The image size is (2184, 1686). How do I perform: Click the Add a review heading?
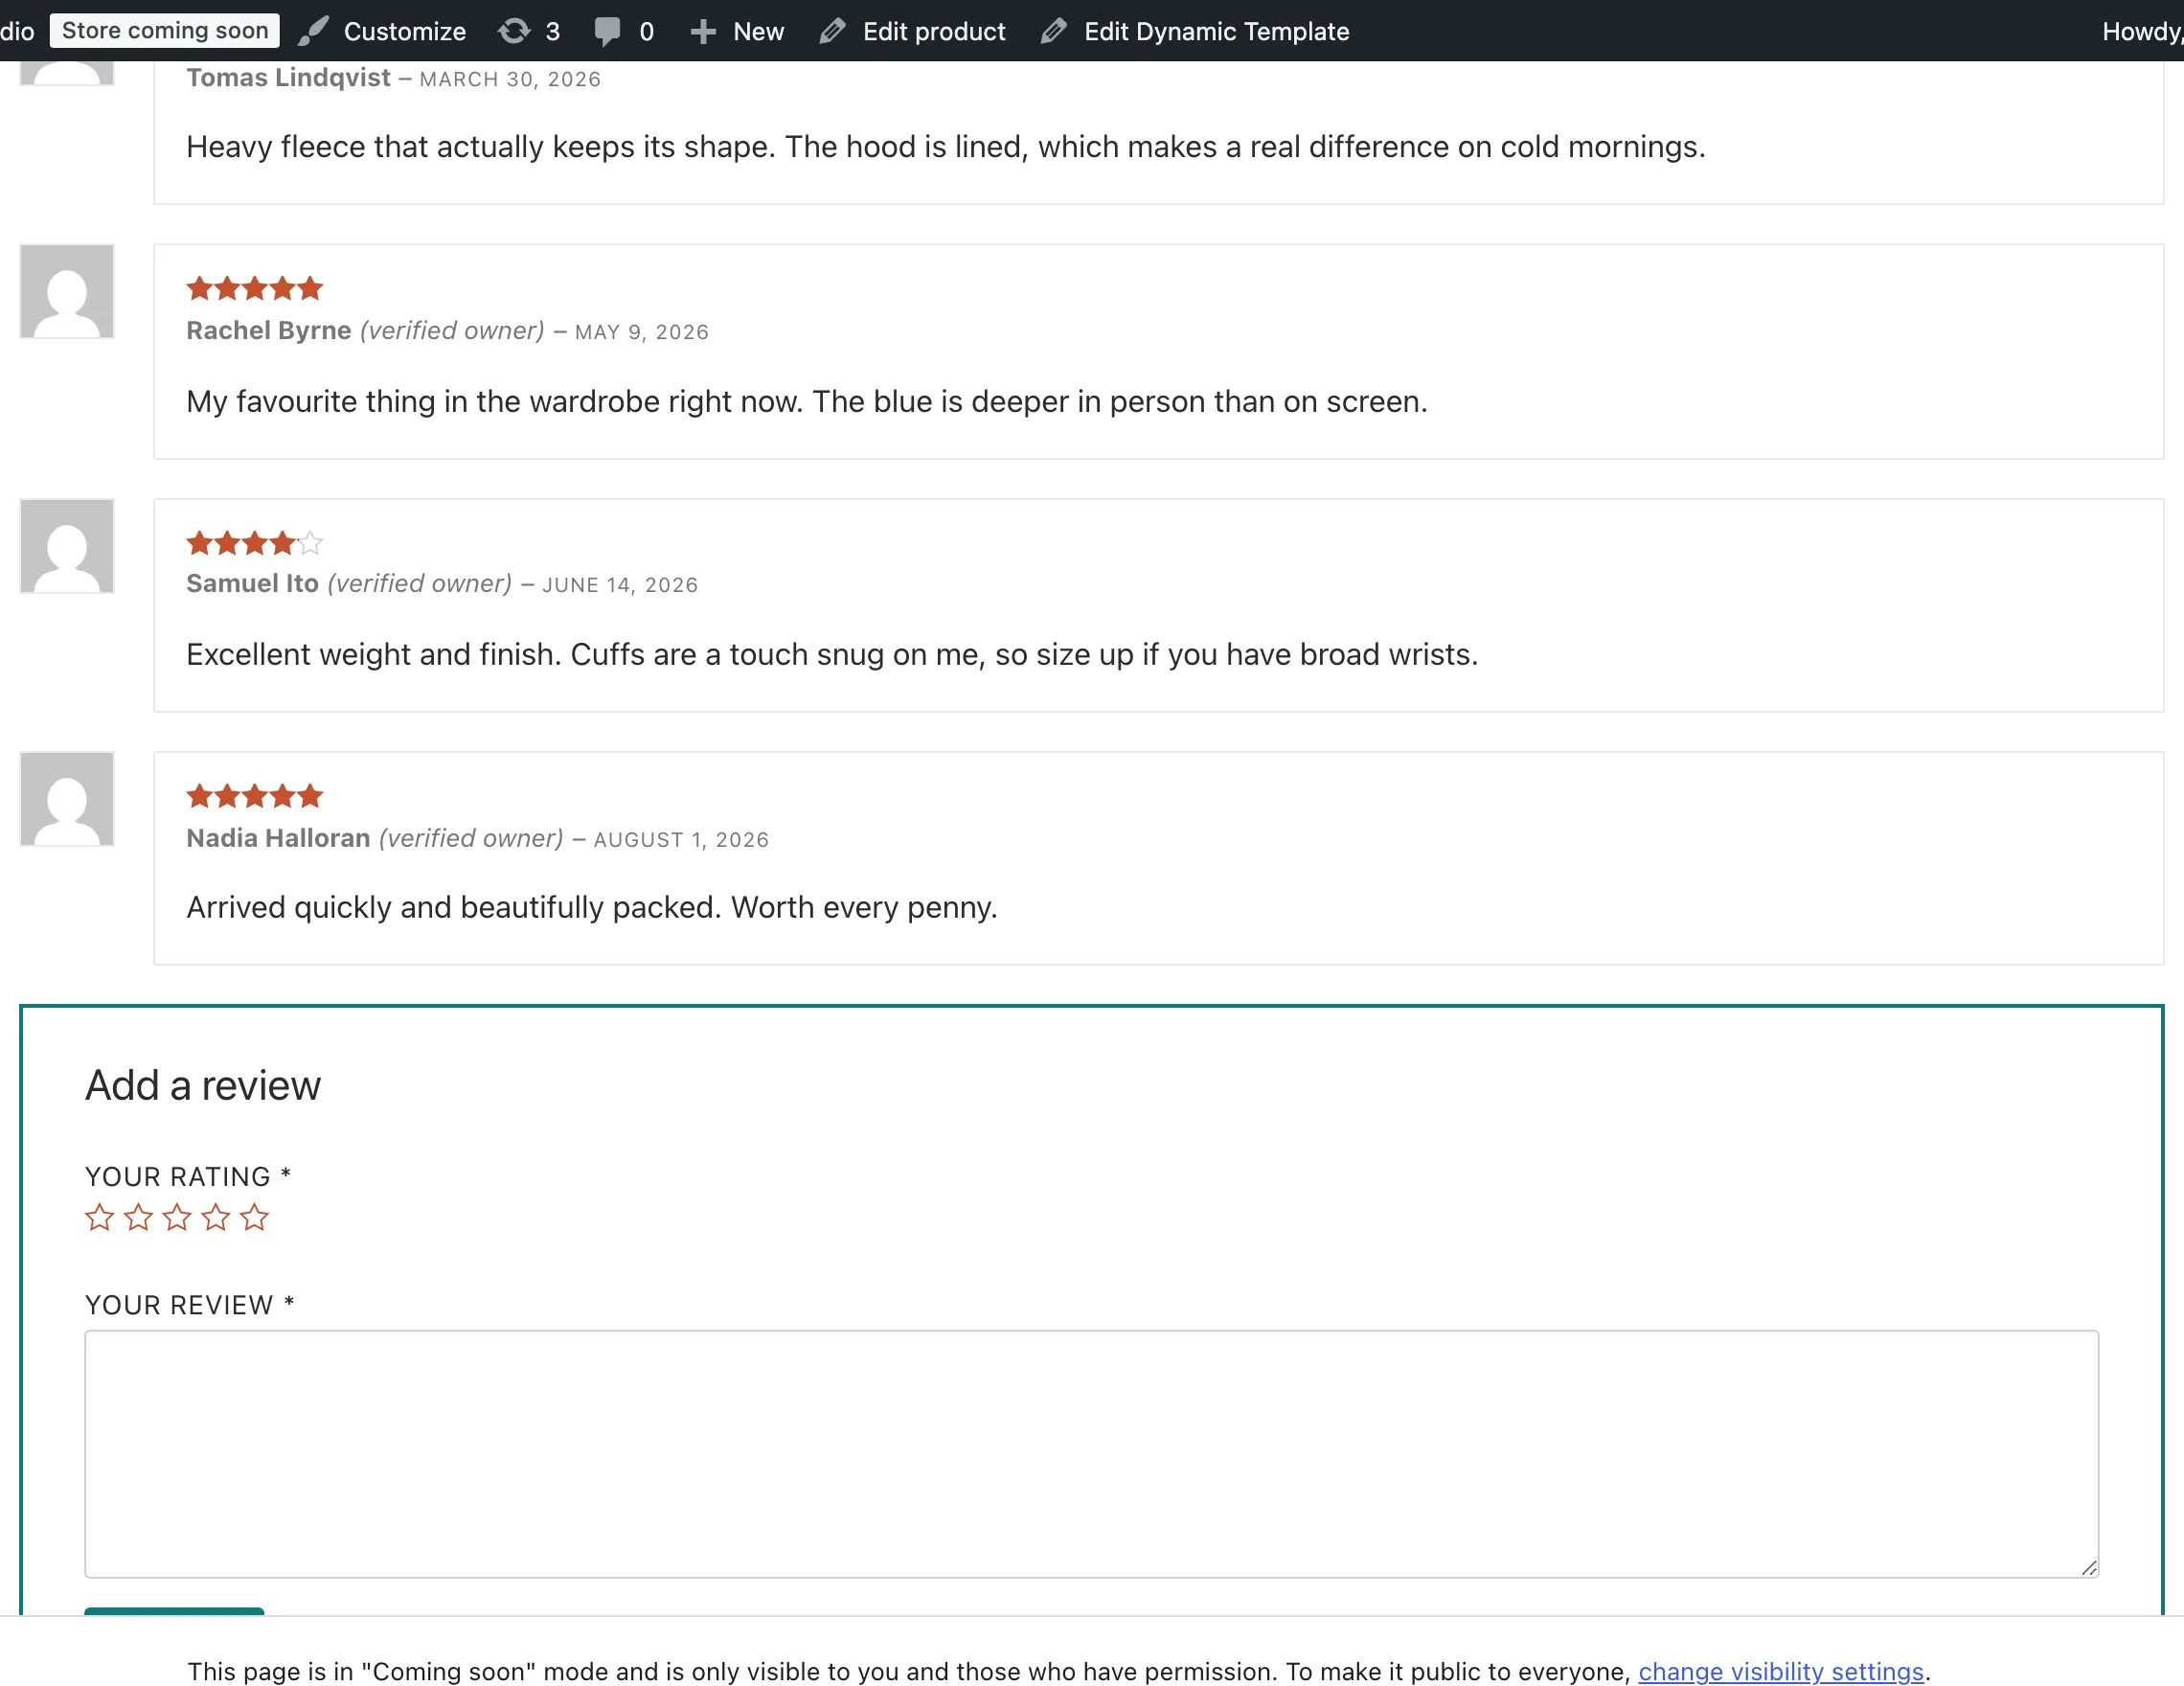click(x=203, y=1085)
